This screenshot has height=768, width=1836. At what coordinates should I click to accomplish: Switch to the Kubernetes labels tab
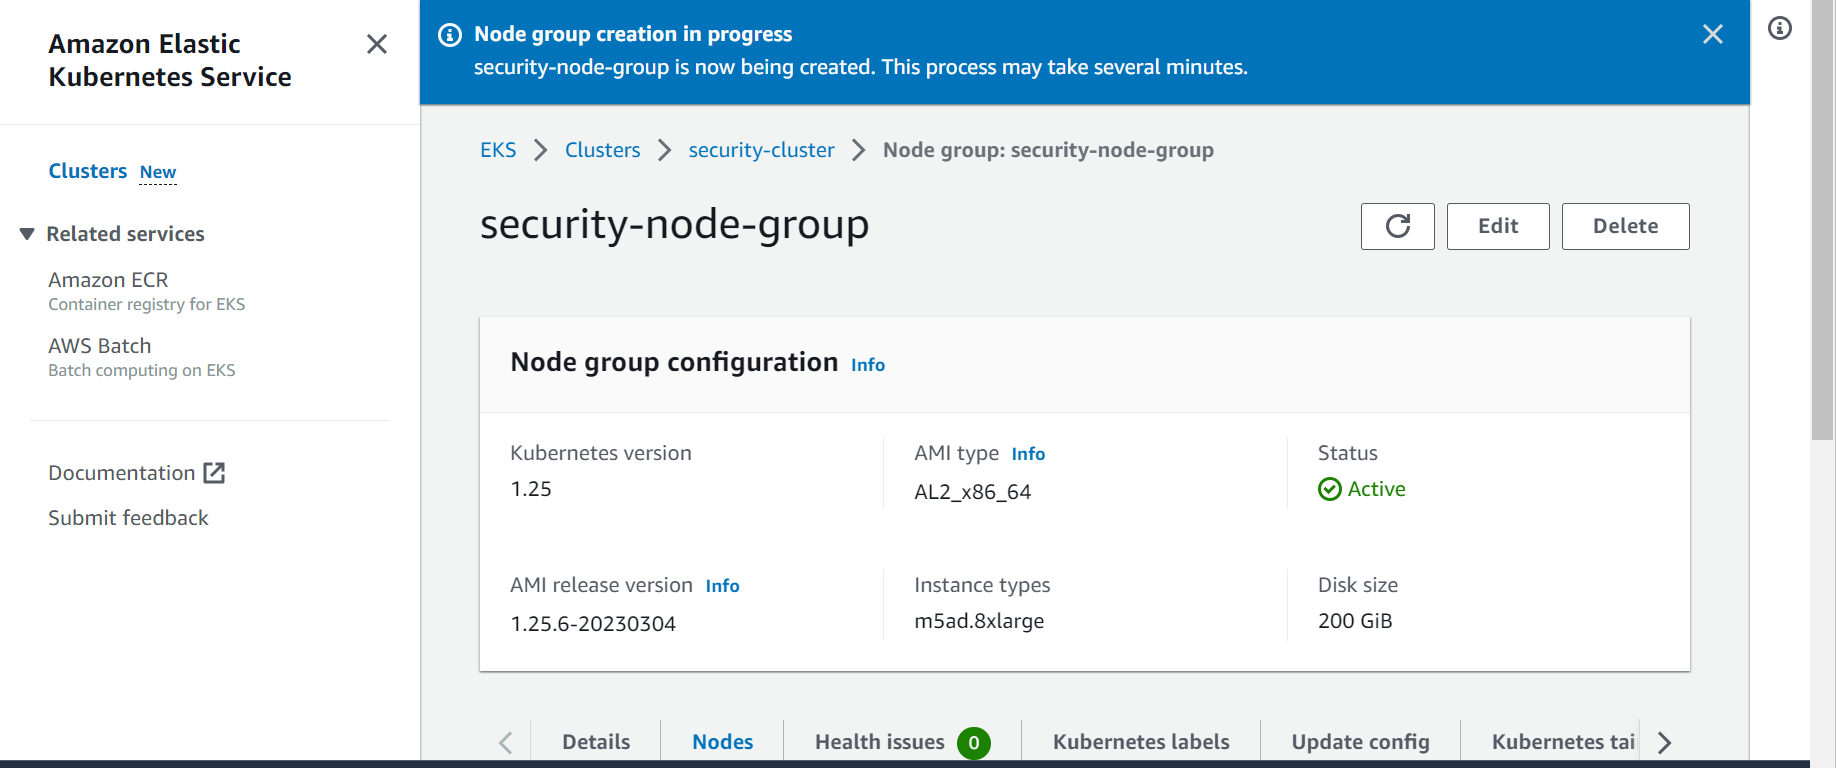coord(1141,742)
